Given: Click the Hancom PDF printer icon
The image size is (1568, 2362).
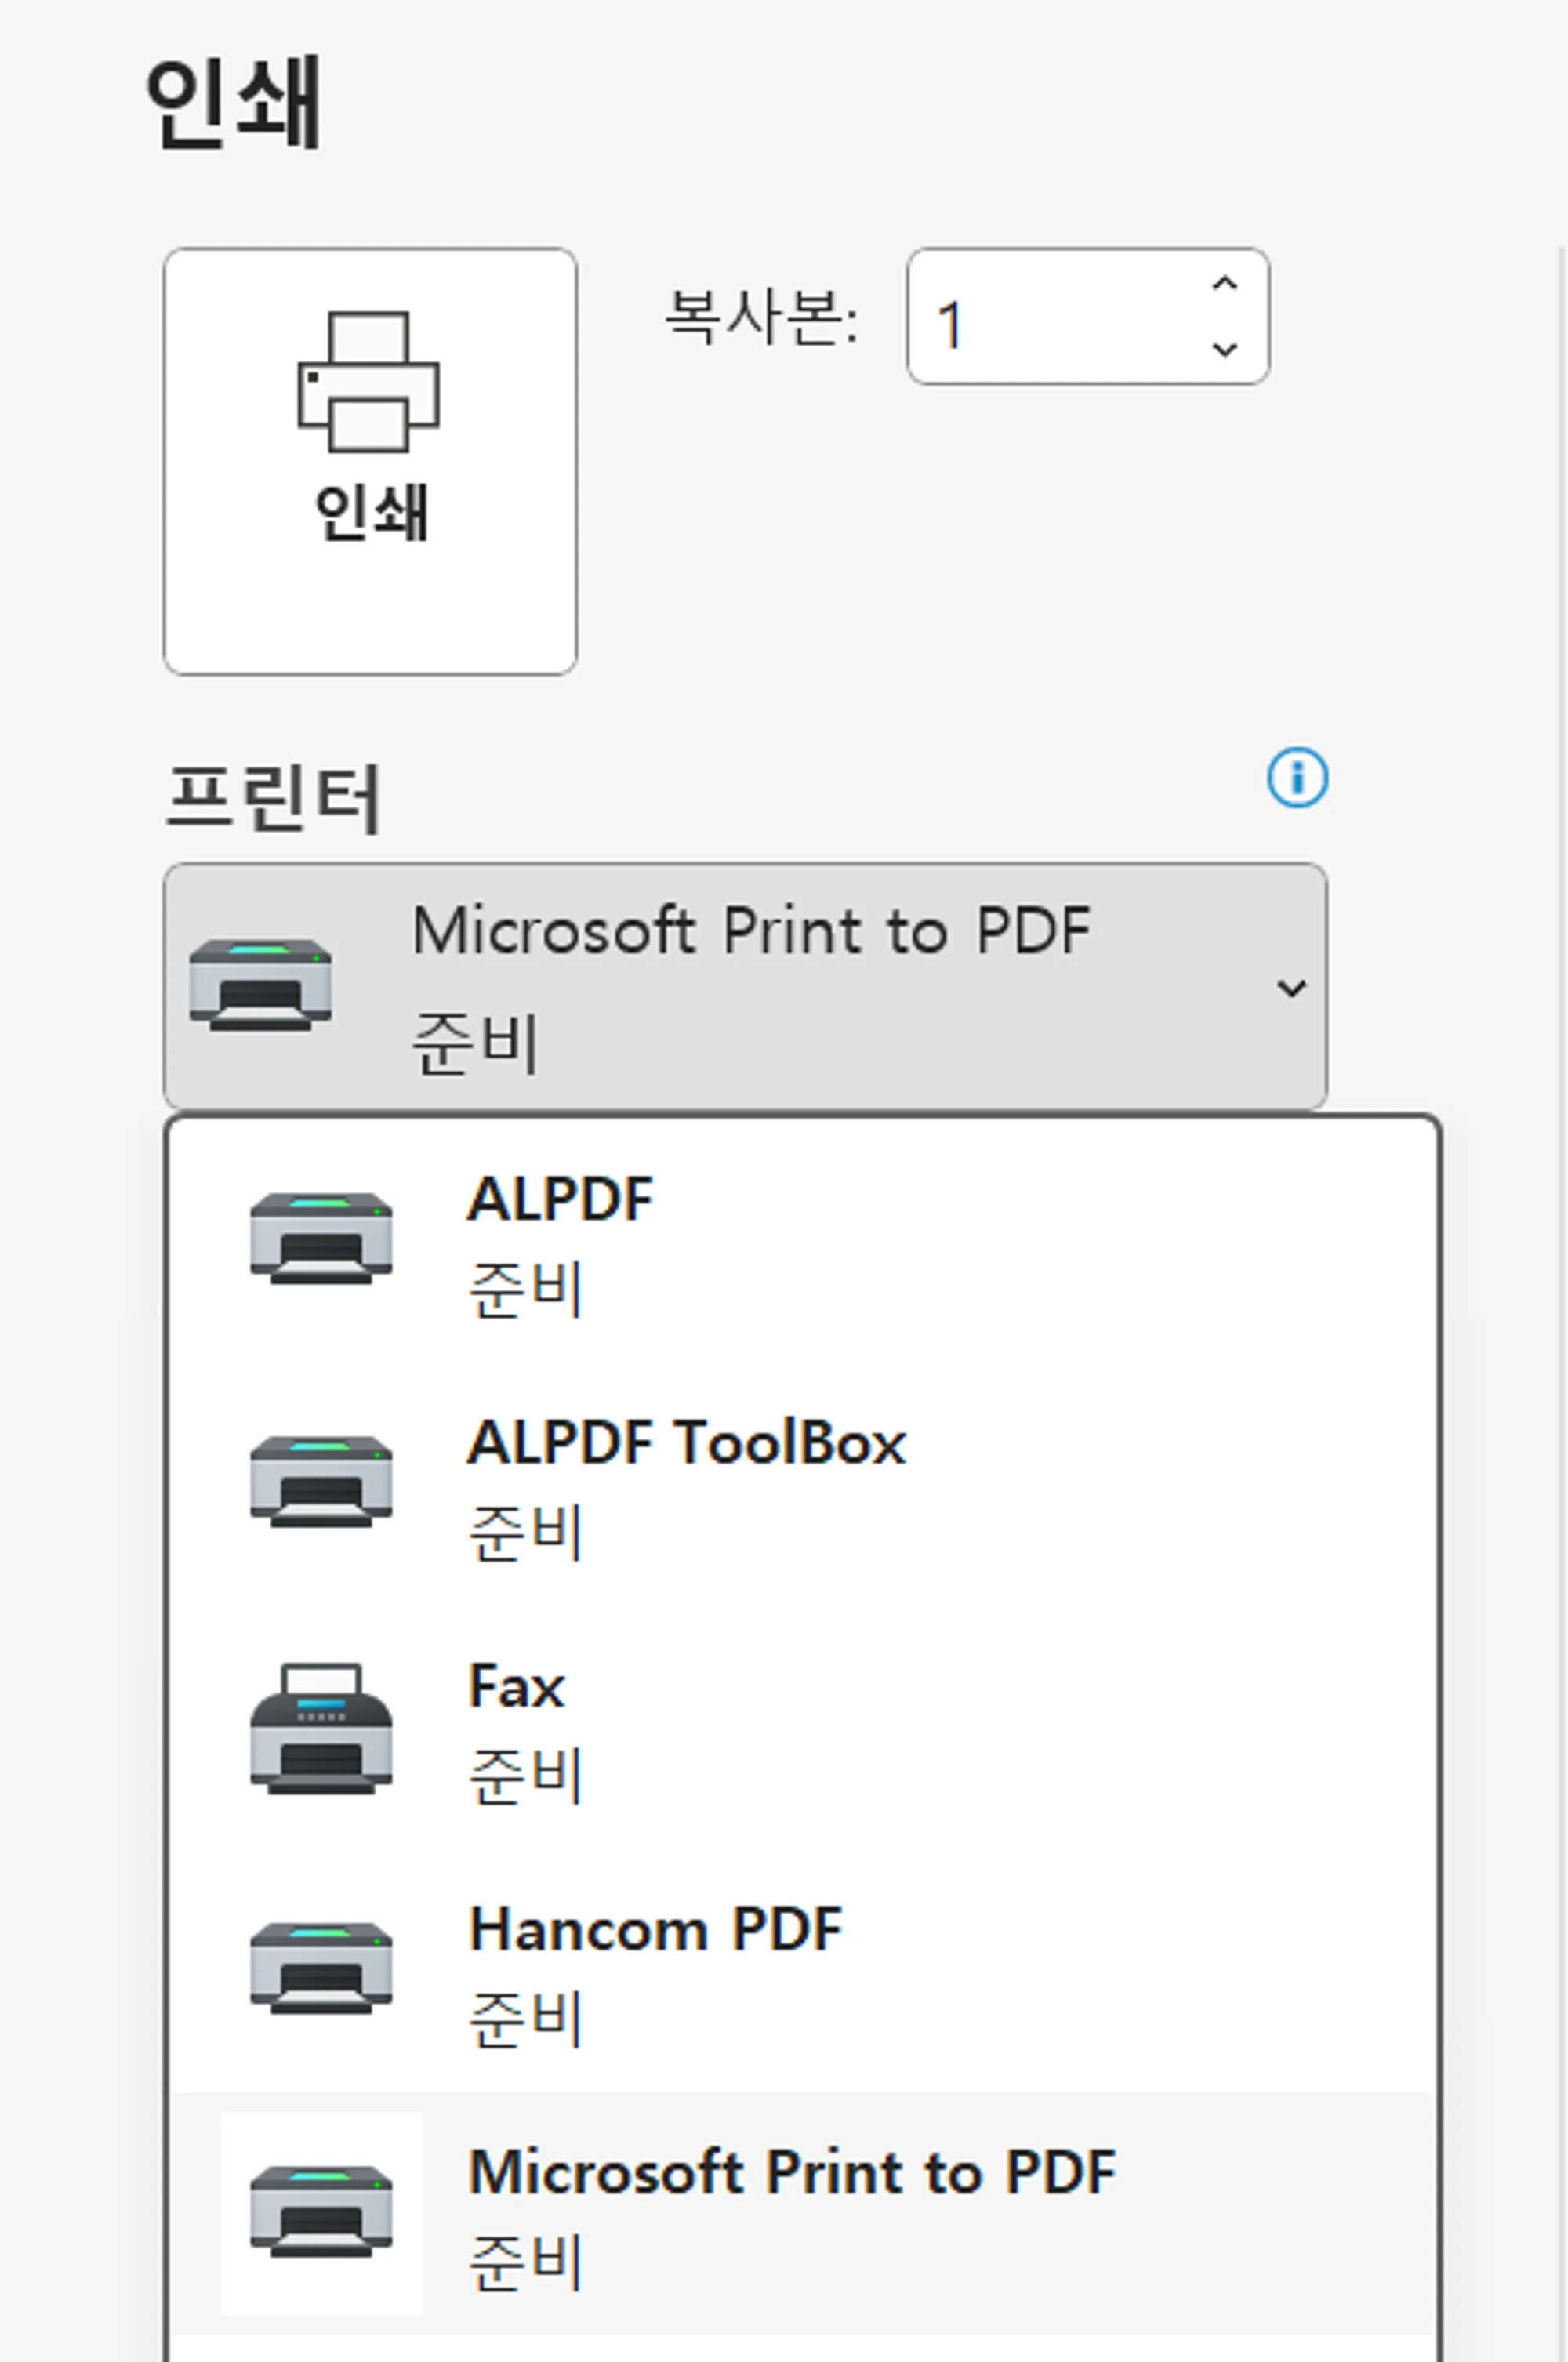Looking at the screenshot, I should (321, 1967).
